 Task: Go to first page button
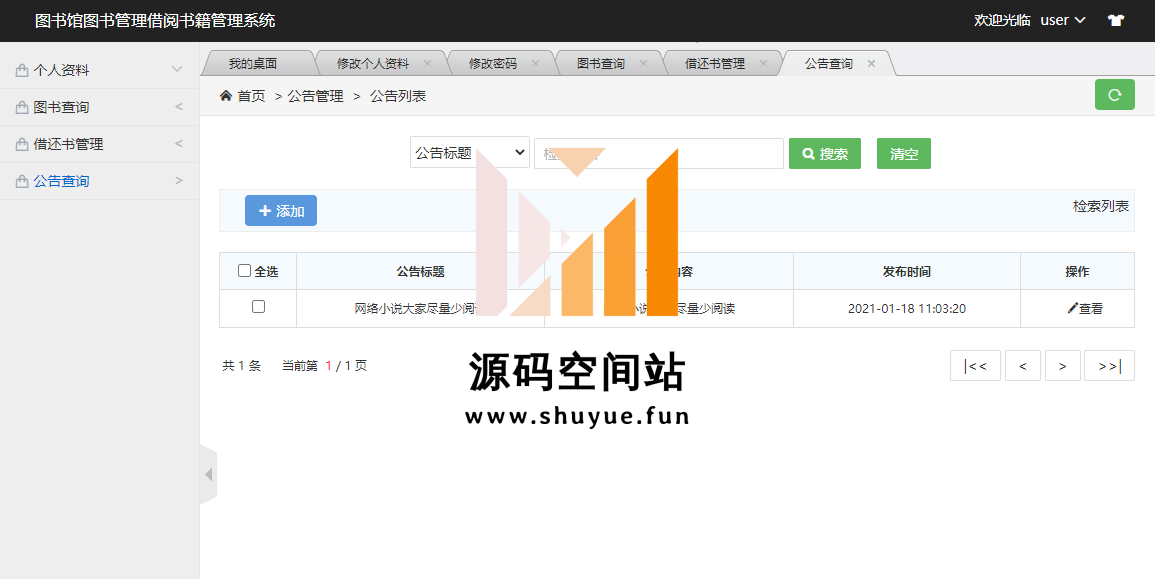click(x=975, y=366)
